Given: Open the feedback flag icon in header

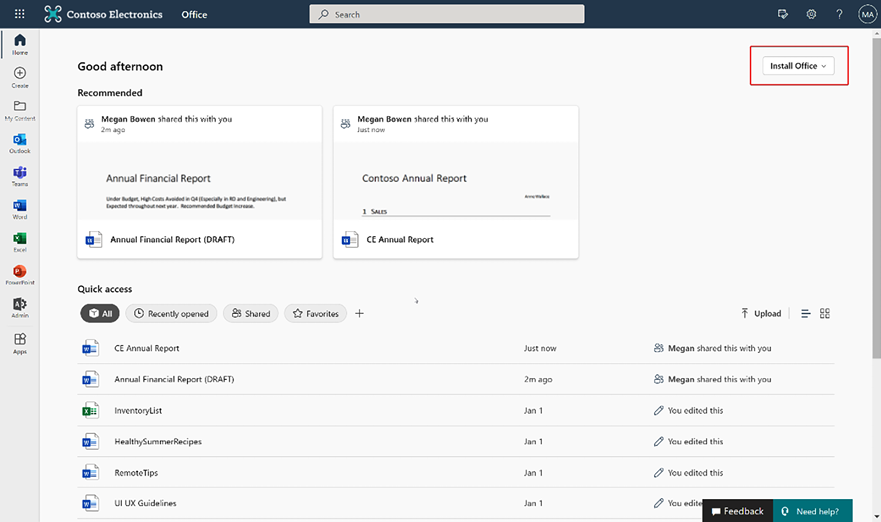Looking at the screenshot, I should tap(783, 14).
